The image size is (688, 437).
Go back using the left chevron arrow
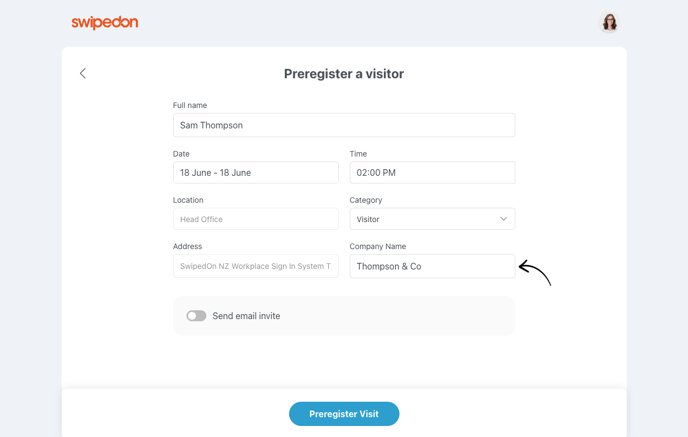tap(82, 73)
